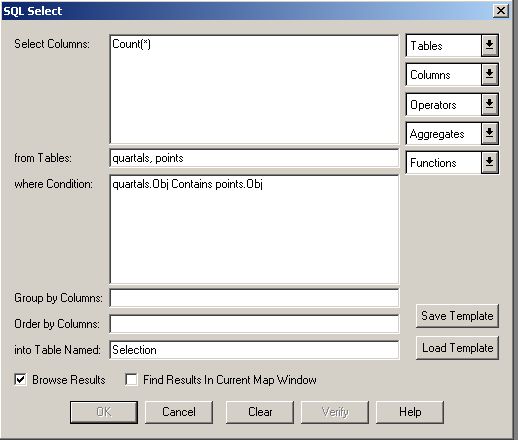
Task: Open the Tables dropdown arrow
Action: [489, 45]
